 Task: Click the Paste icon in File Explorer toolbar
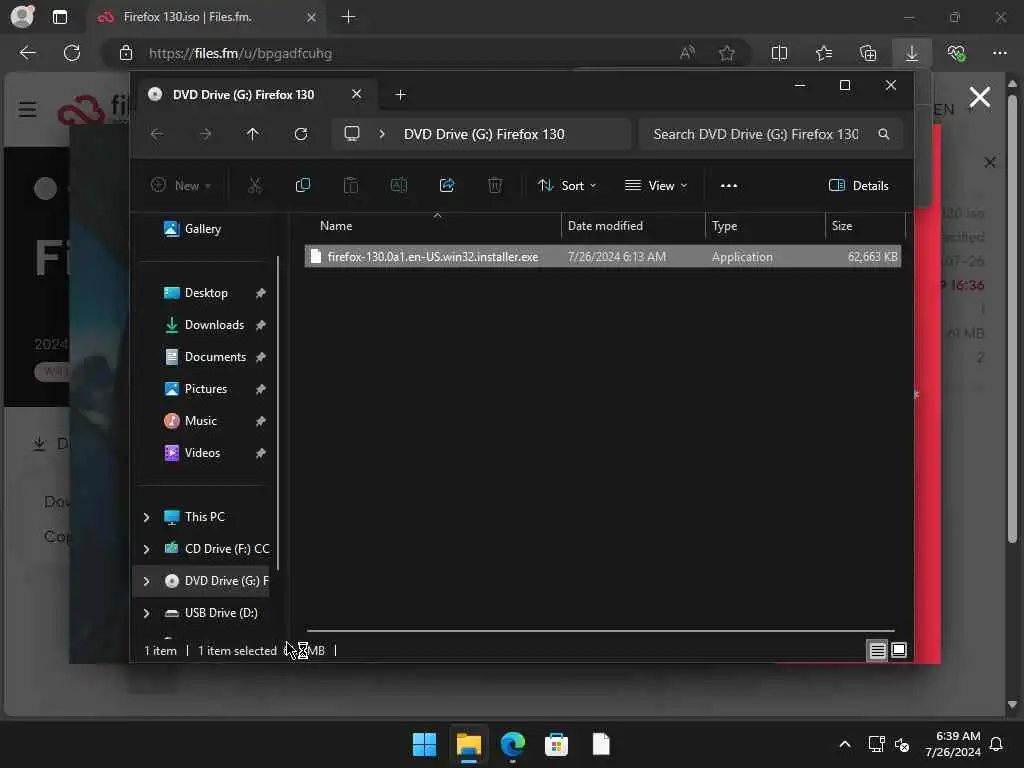351,185
